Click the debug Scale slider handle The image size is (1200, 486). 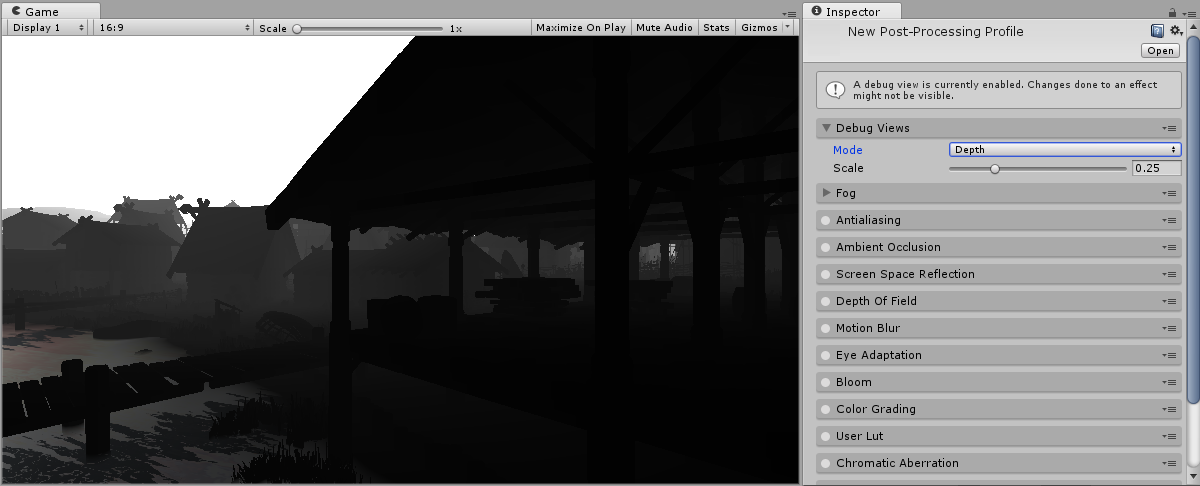994,169
